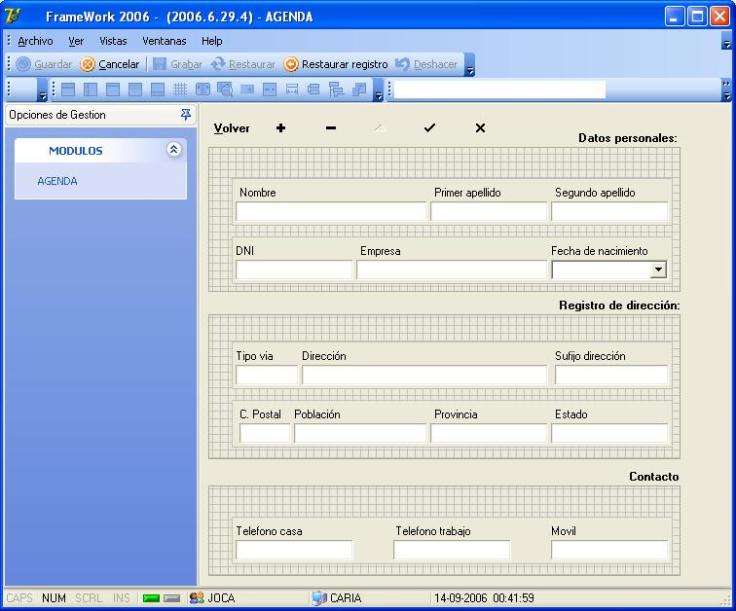
Task: Focus the Primer apellido field
Action: pyautogui.click(x=489, y=211)
